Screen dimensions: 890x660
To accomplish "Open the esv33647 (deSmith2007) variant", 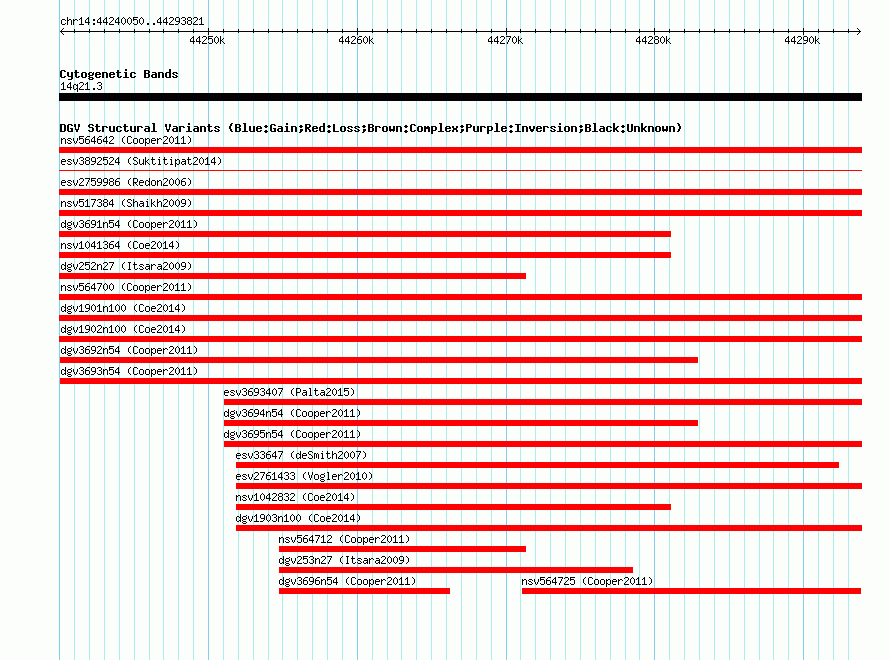I will pos(301,455).
